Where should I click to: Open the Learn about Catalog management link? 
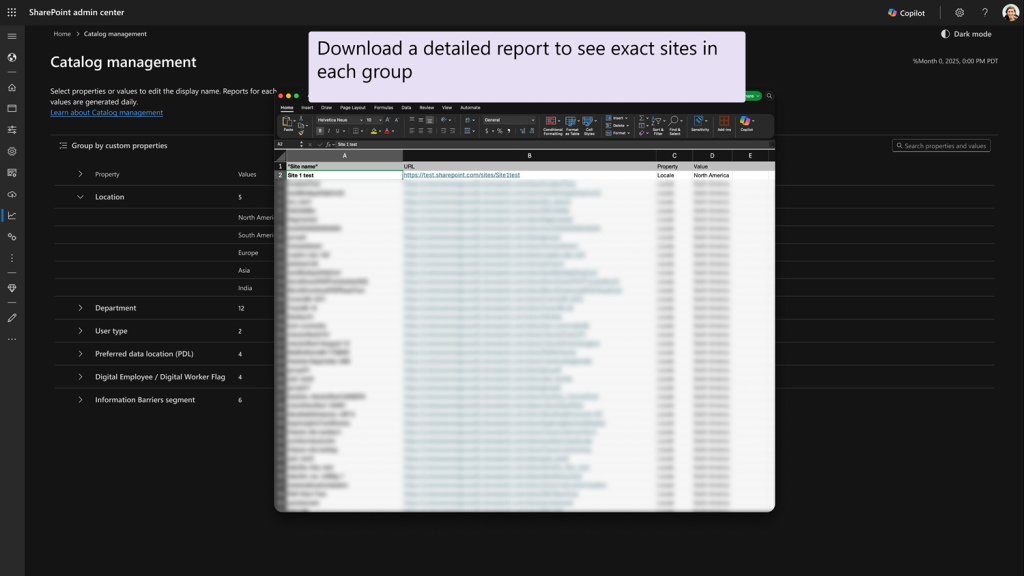click(x=106, y=112)
